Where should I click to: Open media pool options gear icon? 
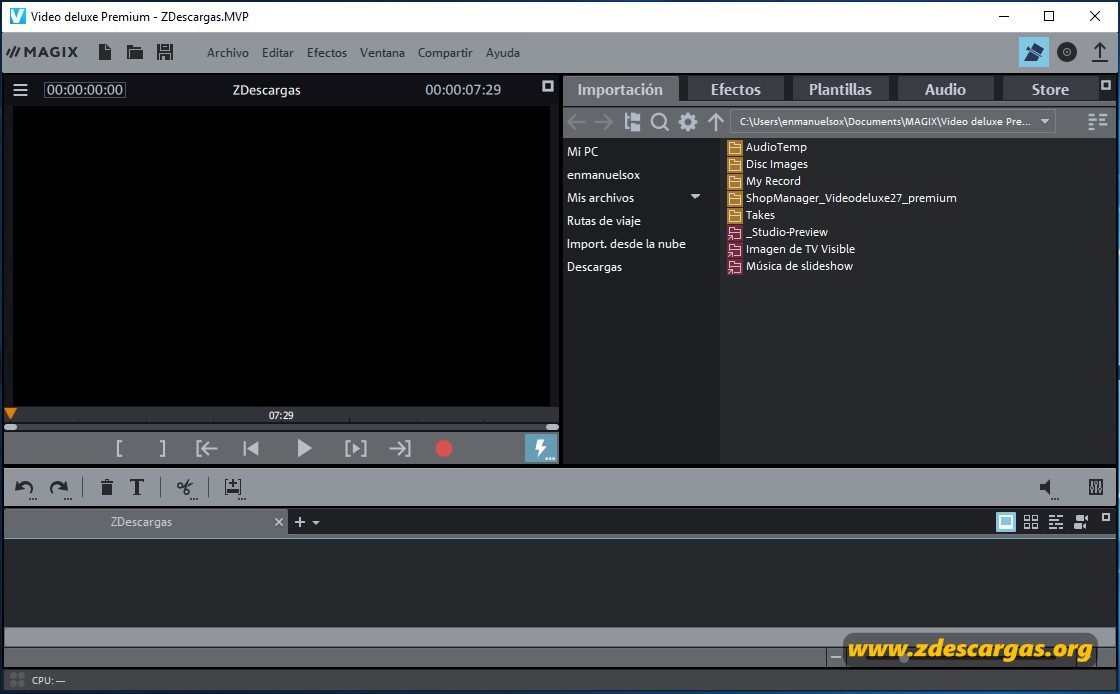[x=688, y=122]
